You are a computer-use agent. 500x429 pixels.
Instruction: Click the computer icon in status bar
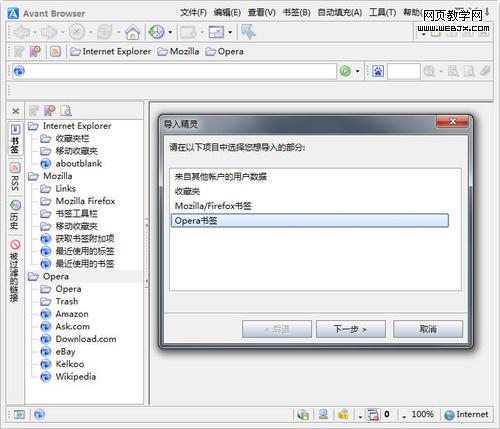coord(323,414)
